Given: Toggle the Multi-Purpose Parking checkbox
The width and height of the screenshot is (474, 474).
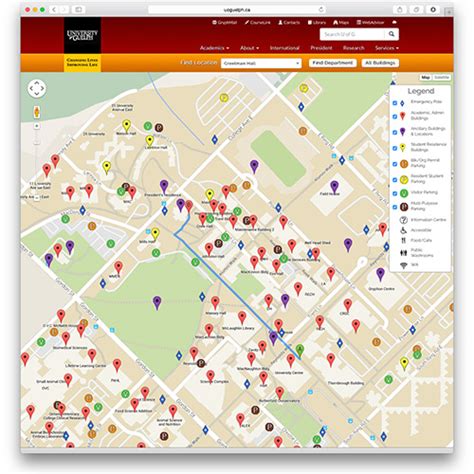Looking at the screenshot, I should [x=395, y=207].
